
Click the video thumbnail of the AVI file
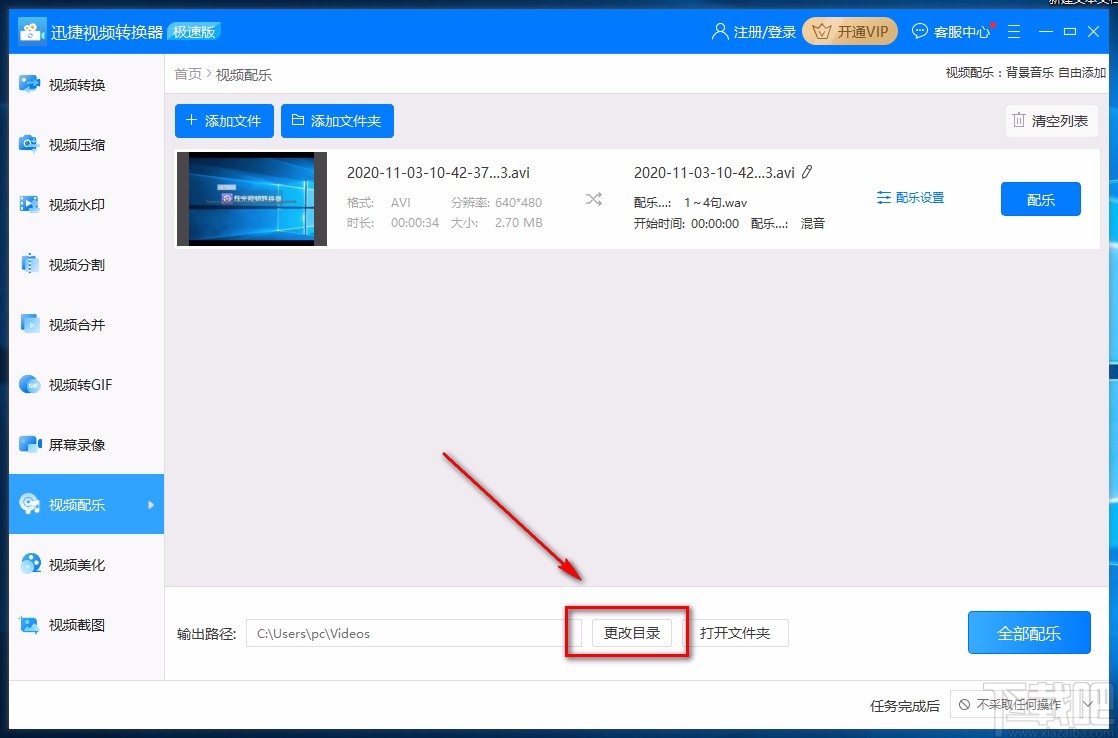click(251, 198)
